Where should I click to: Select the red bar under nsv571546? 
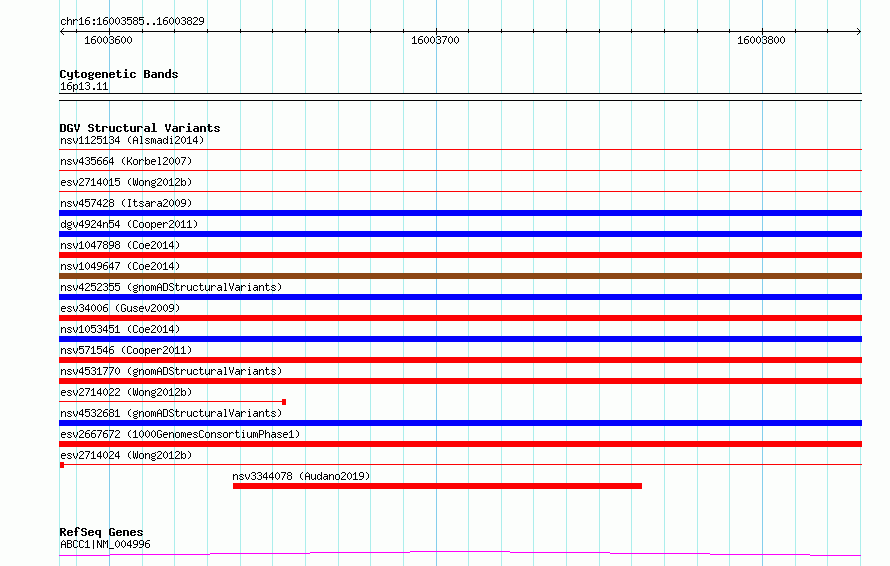[x=460, y=360]
